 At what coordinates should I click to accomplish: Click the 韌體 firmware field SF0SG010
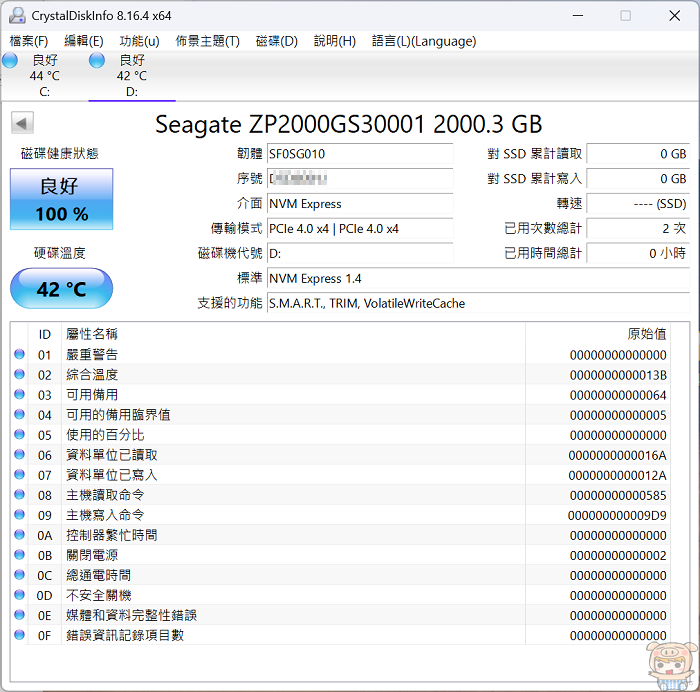[358, 154]
